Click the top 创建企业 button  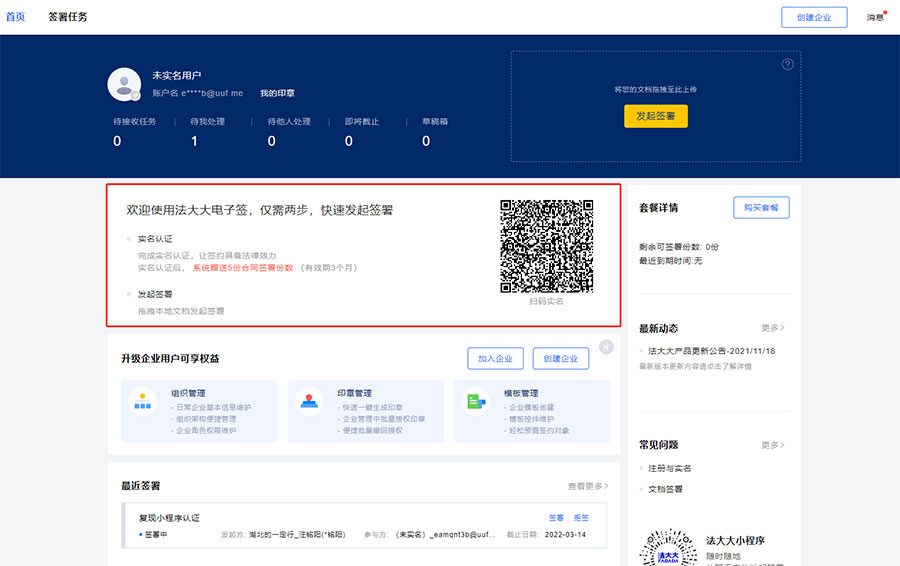(814, 17)
